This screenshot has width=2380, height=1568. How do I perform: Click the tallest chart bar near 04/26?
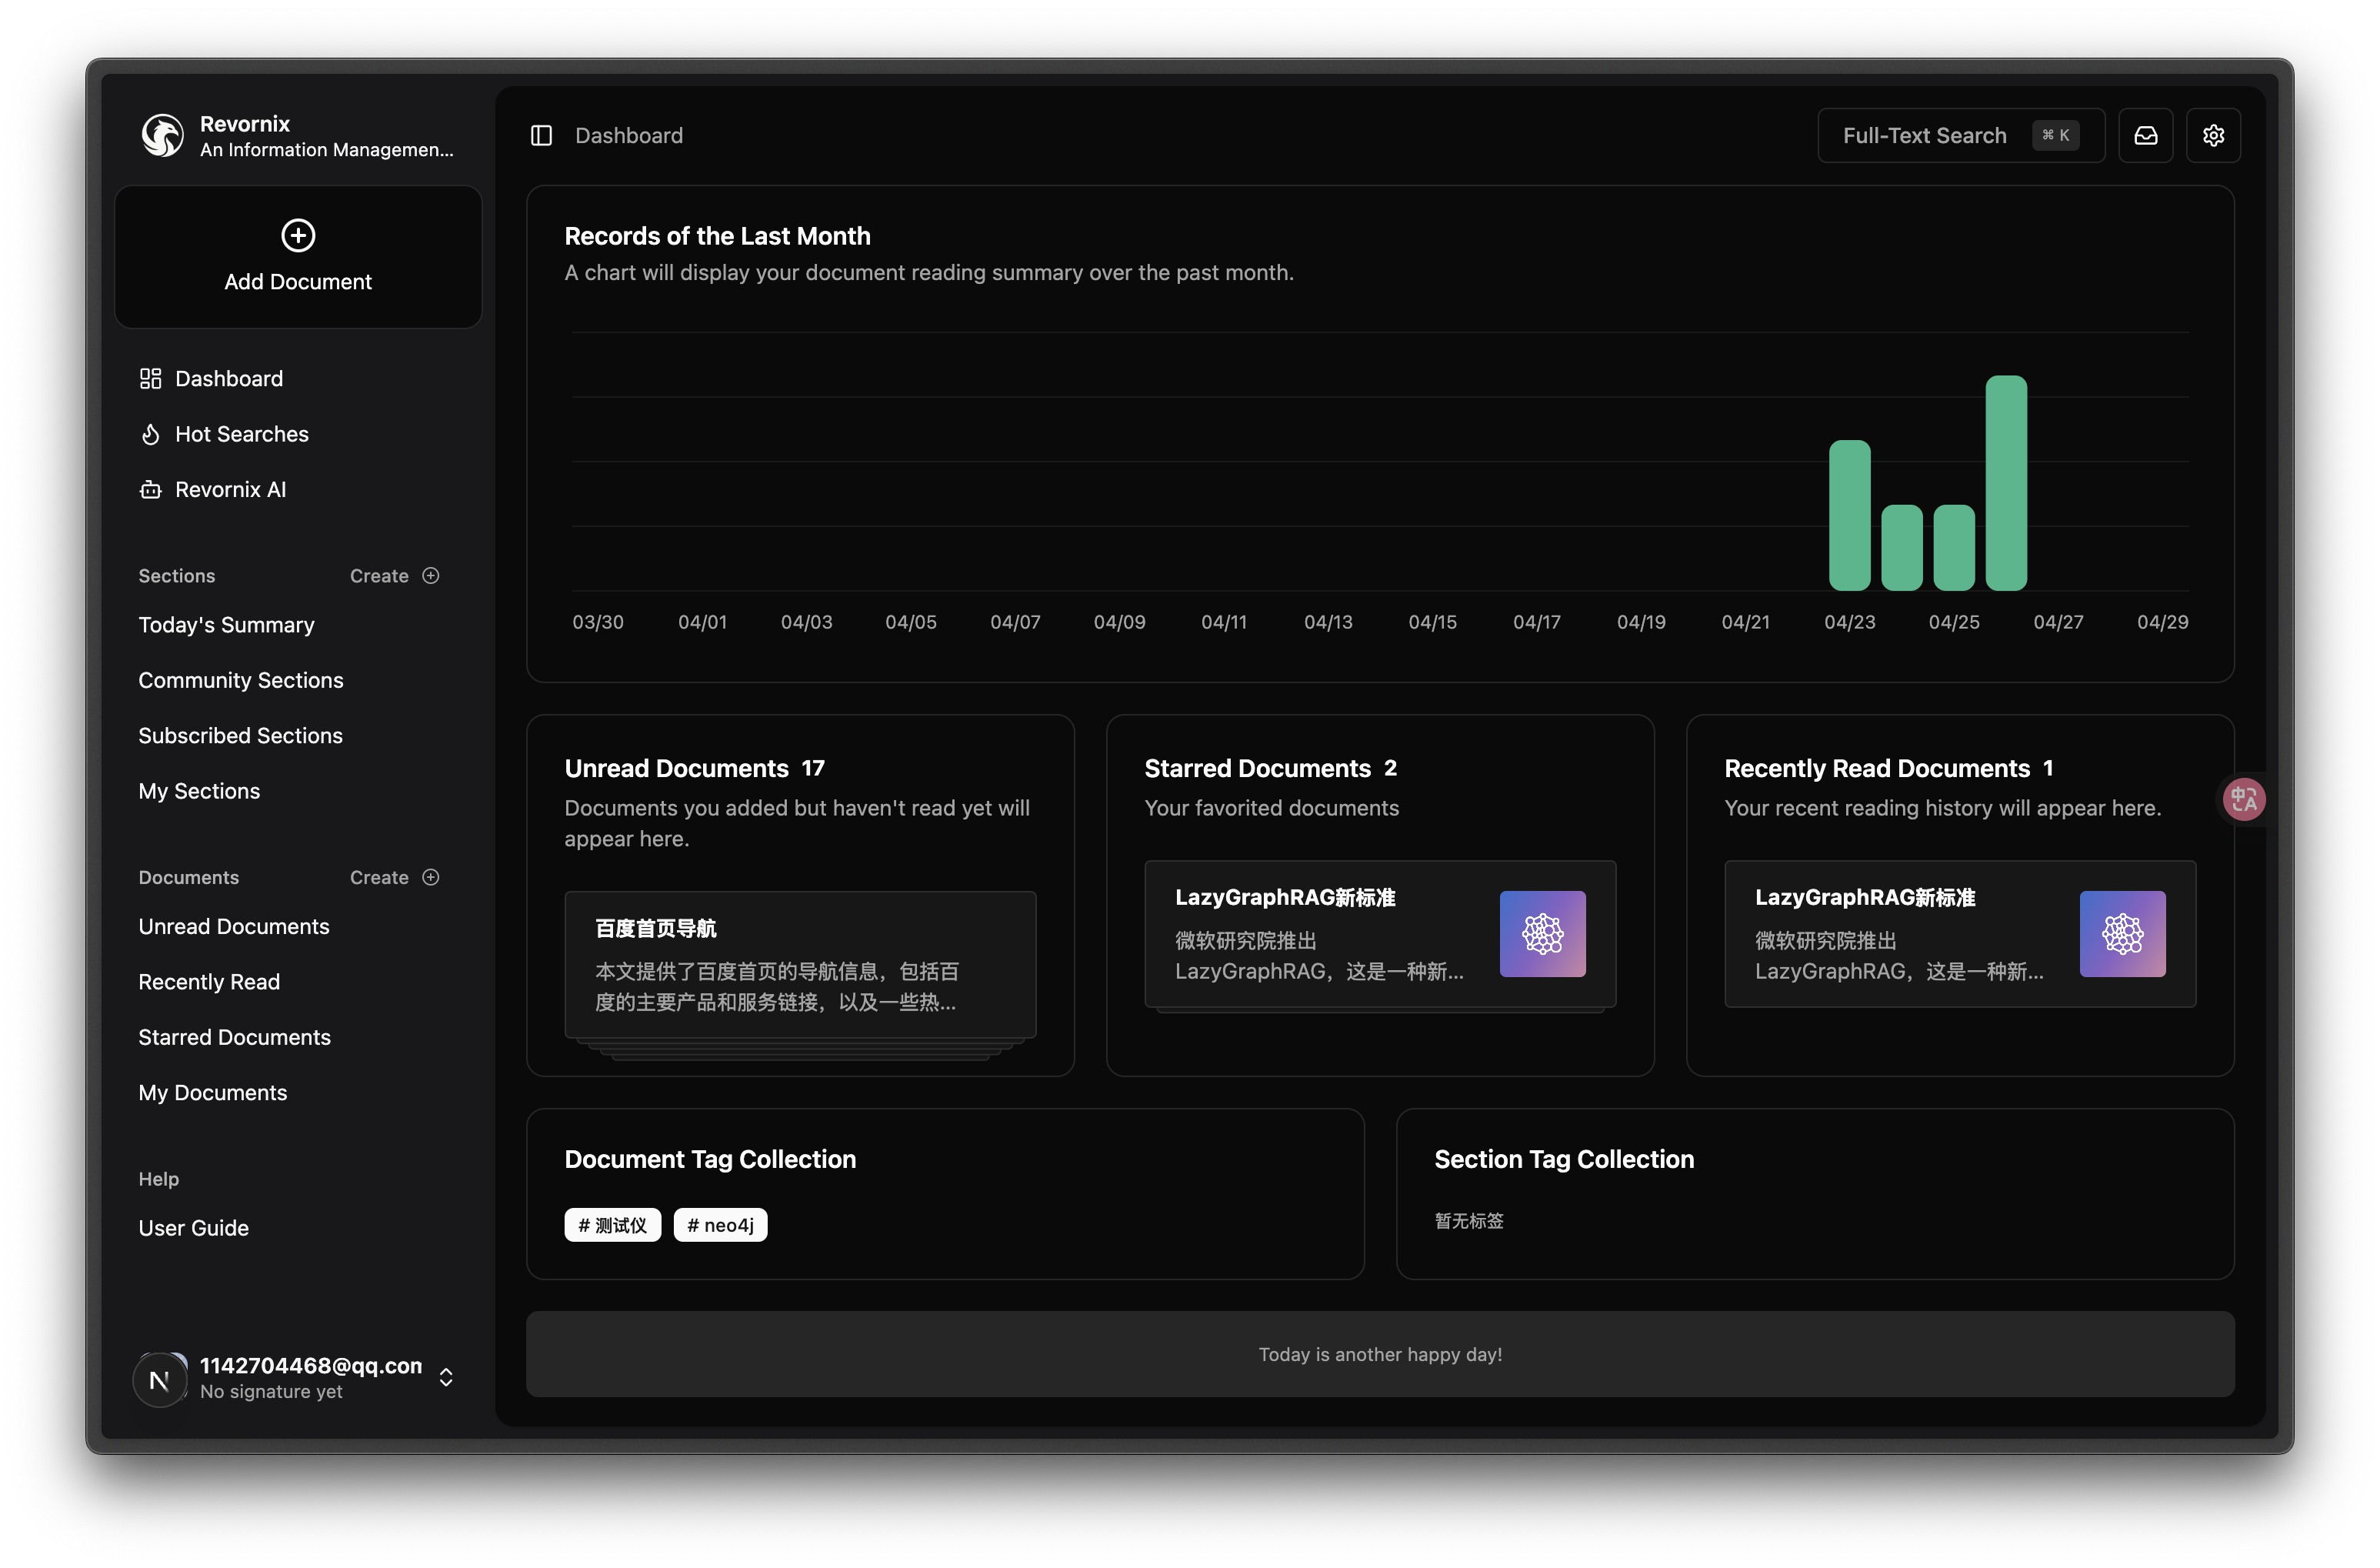coord(2006,483)
